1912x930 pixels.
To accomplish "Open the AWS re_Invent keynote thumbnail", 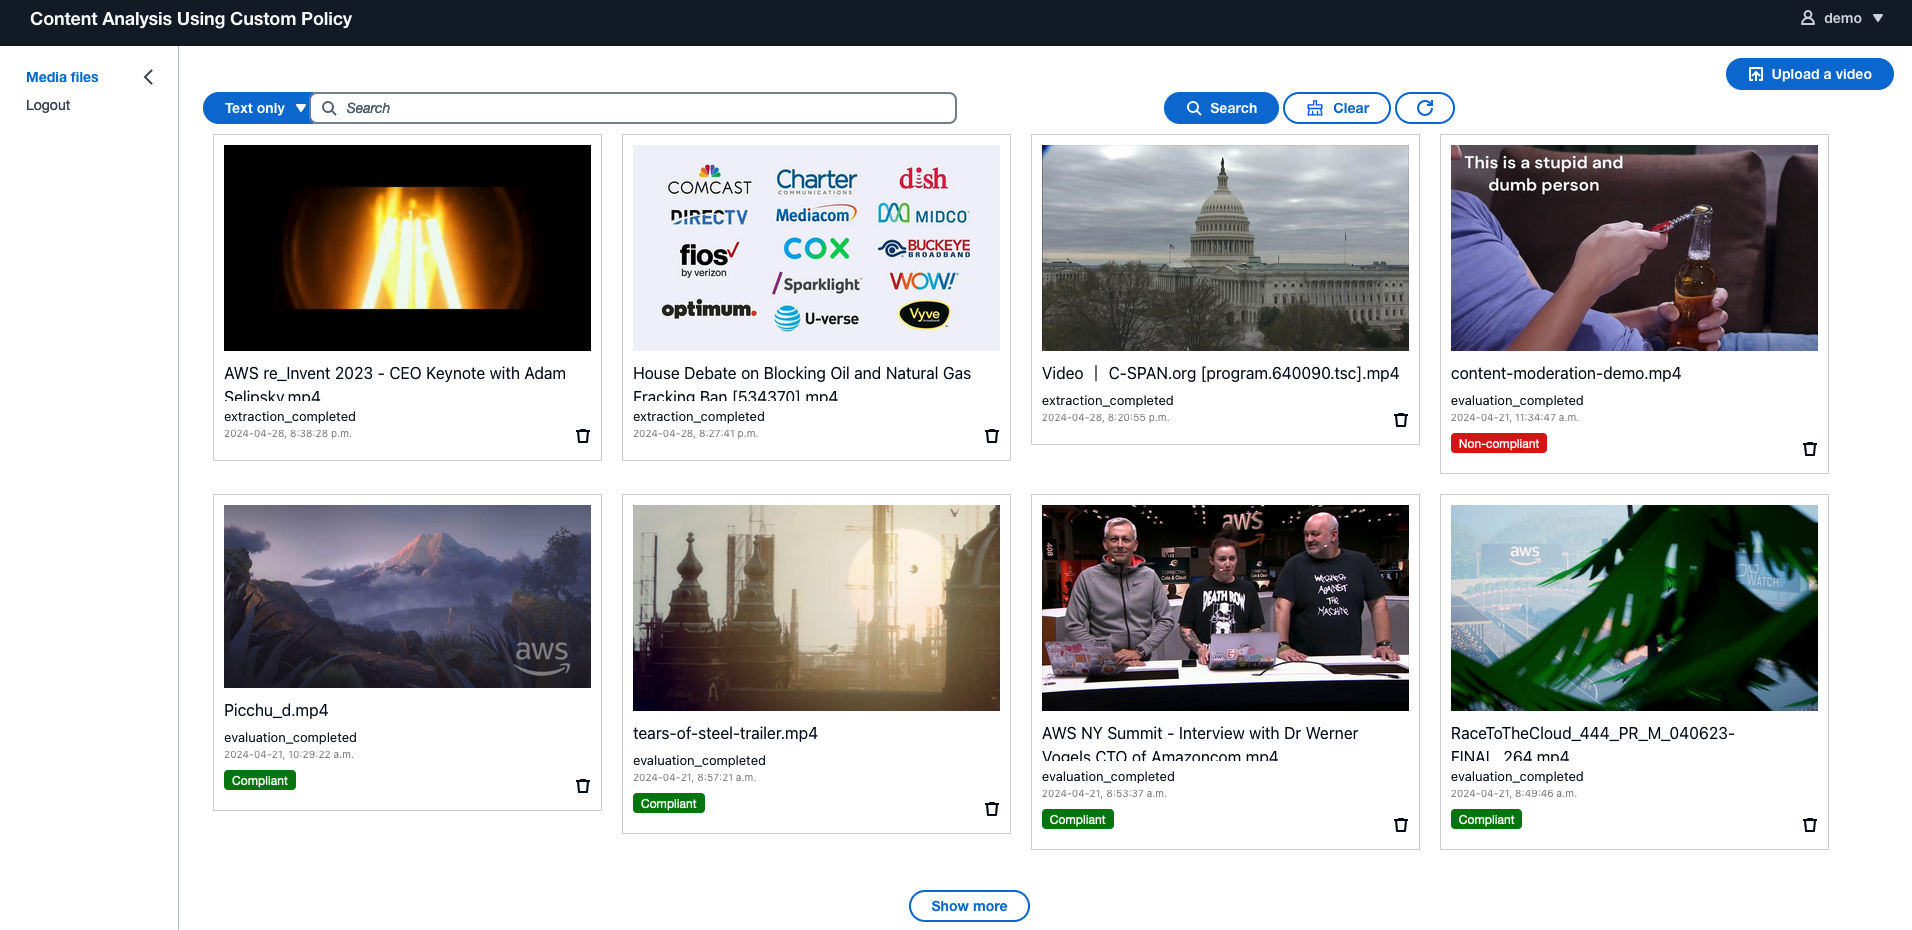I will [407, 248].
